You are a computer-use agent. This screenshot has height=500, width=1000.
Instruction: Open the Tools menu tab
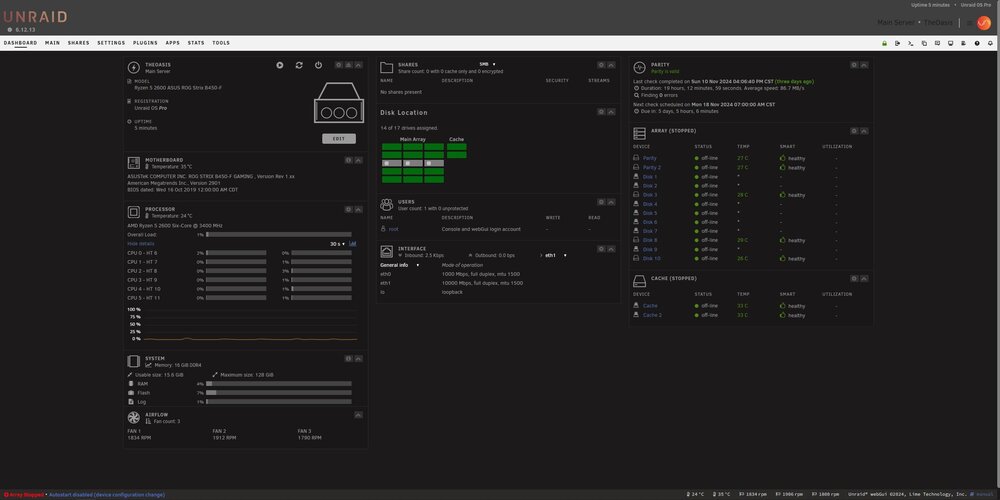221,43
